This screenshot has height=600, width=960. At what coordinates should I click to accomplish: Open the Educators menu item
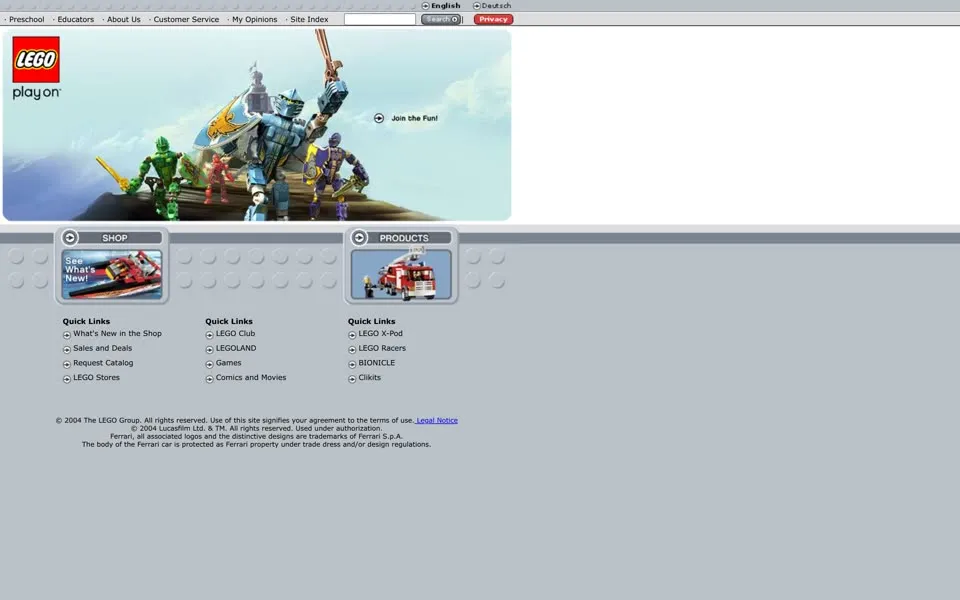76,19
